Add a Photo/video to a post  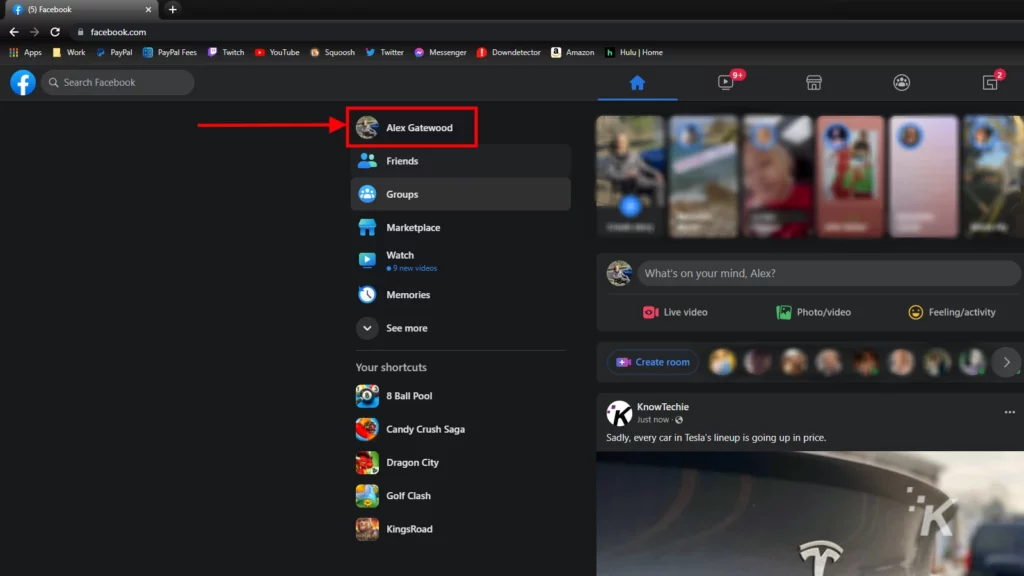814,312
